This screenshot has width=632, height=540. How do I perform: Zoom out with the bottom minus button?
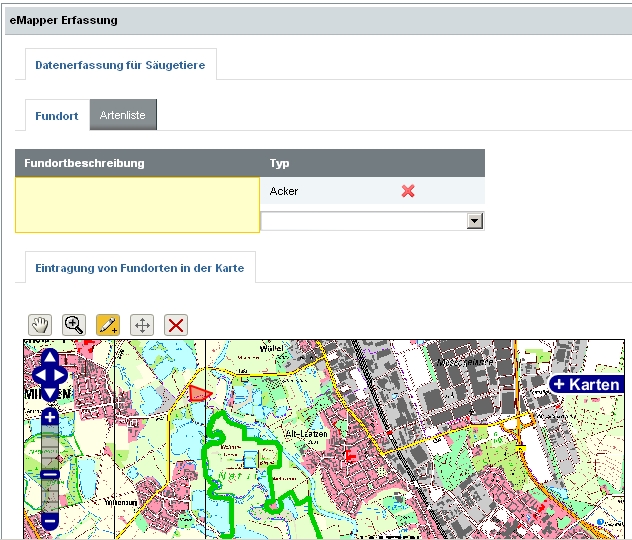pos(50,521)
